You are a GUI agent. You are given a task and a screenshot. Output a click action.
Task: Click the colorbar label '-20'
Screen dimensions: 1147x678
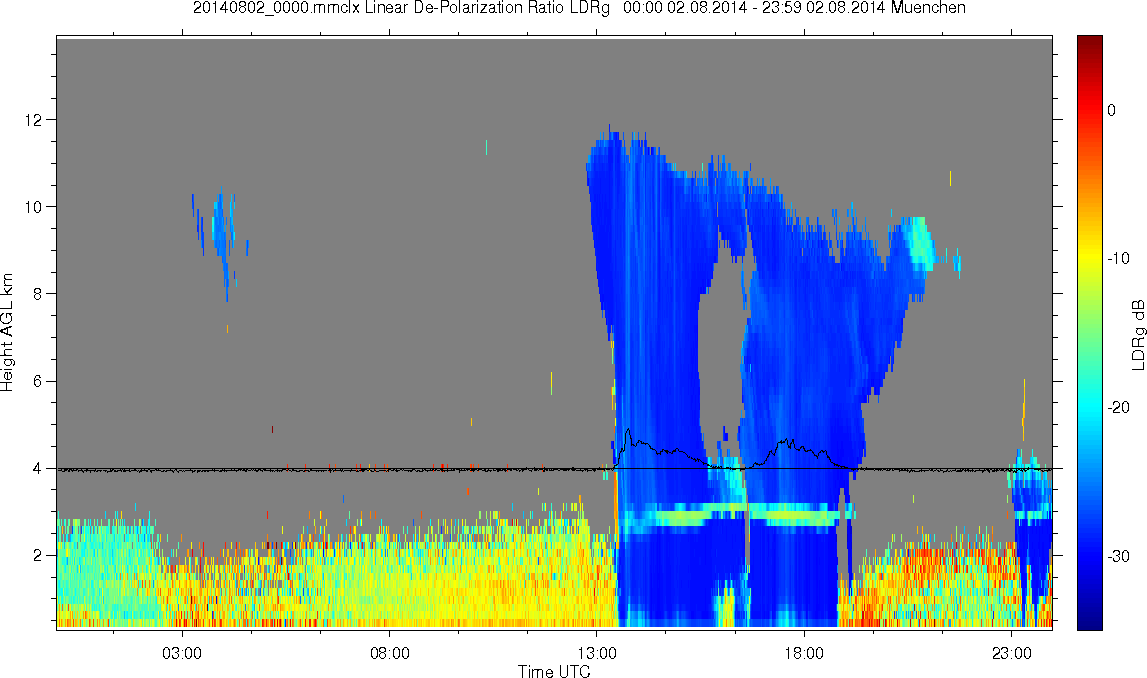[1118, 407]
